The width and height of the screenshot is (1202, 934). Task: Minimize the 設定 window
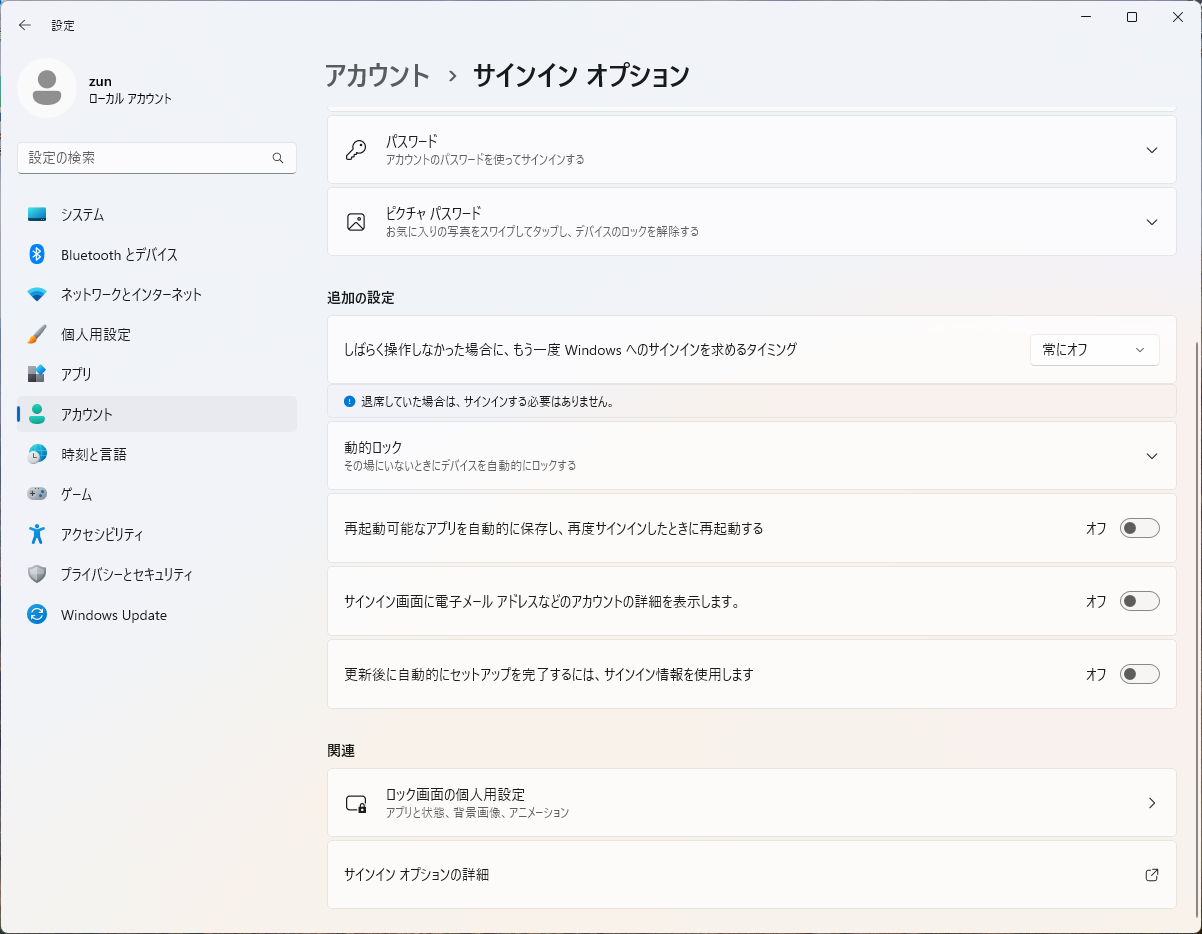point(1087,17)
